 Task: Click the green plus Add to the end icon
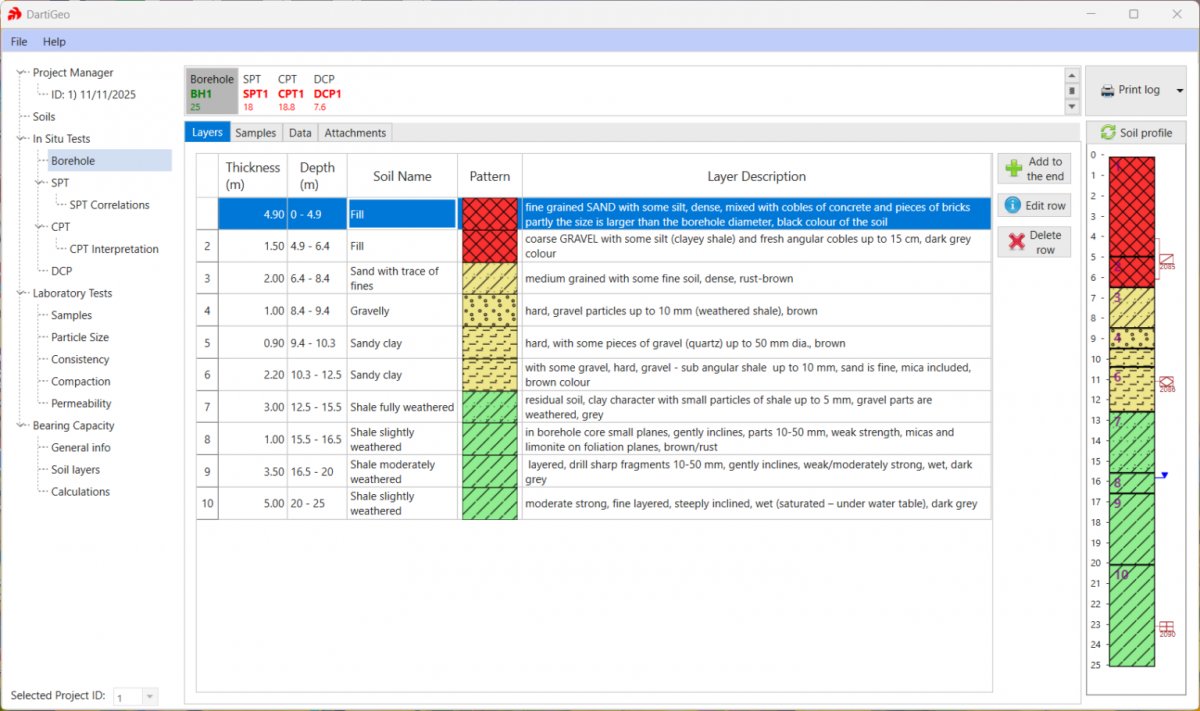pos(1013,168)
